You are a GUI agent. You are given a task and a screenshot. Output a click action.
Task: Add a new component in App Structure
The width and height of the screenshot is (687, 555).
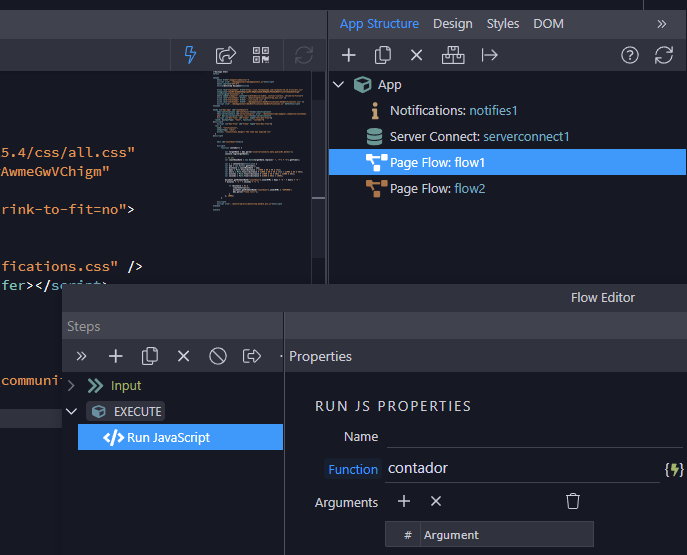(349, 55)
